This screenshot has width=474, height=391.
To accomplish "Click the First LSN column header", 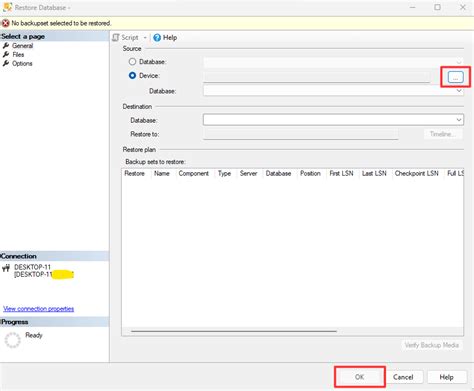I will [341, 173].
